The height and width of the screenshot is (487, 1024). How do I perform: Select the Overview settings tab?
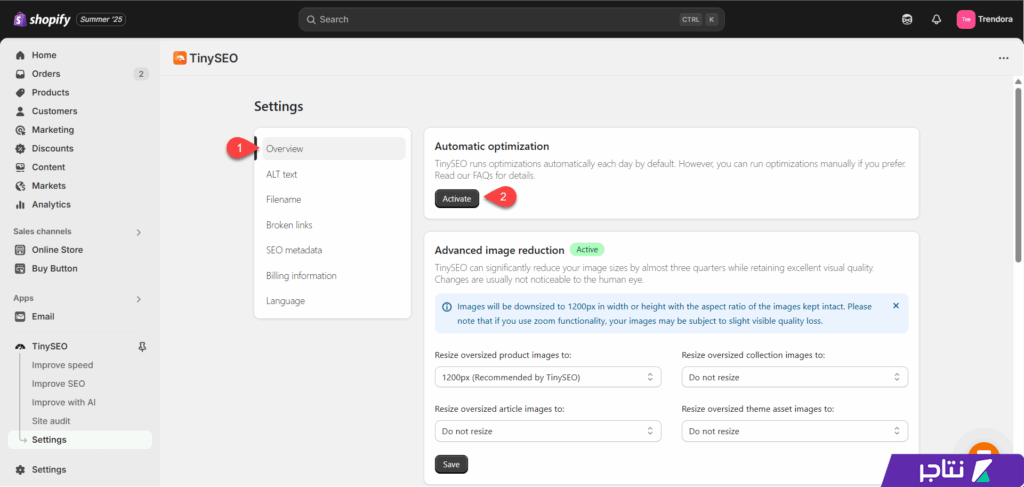333,148
